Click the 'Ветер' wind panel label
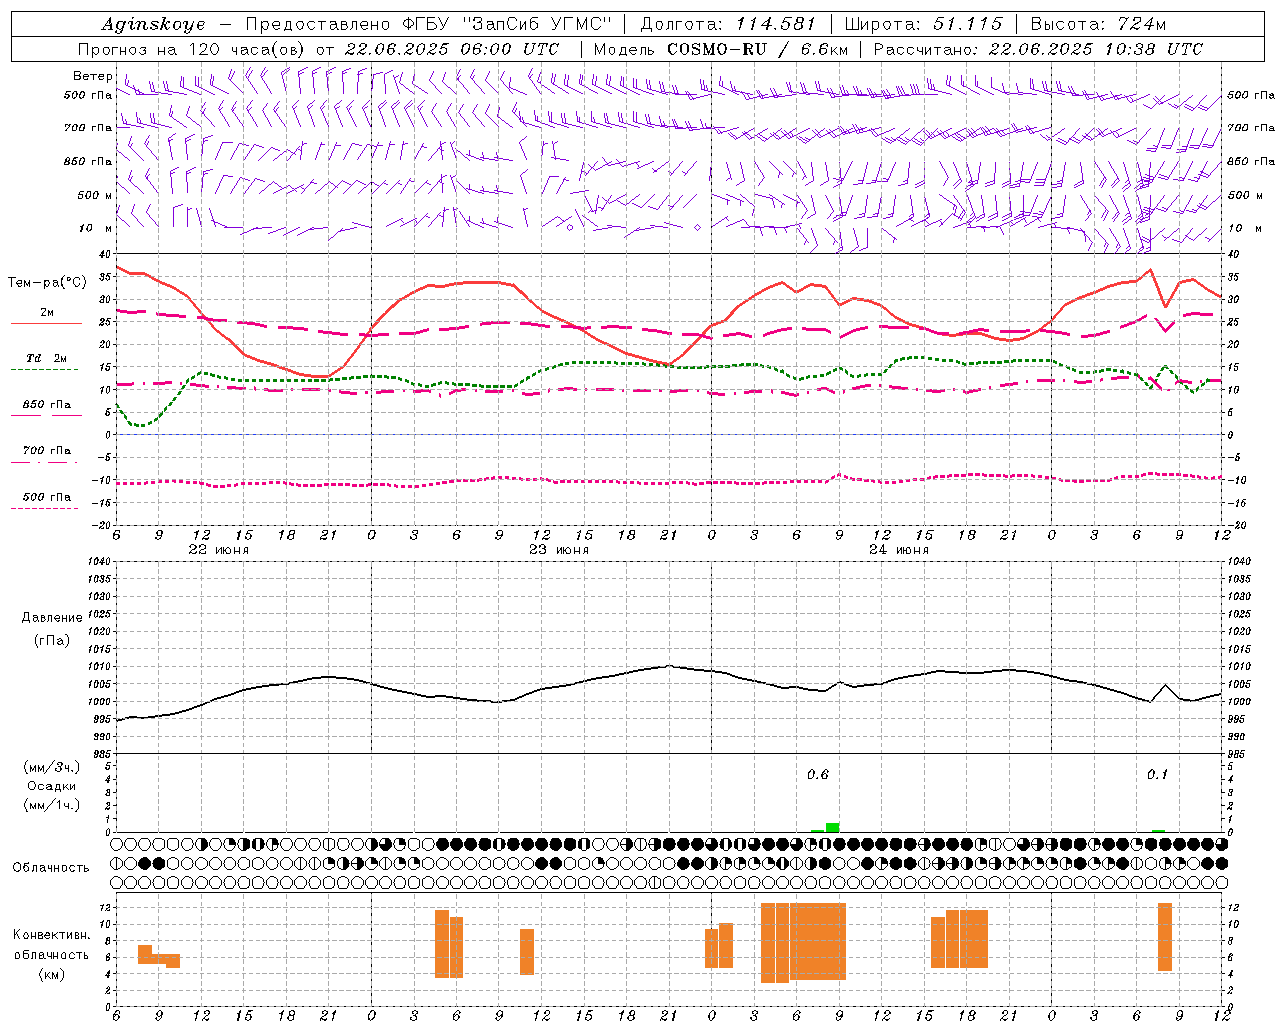1280x1024 pixels. pos(92,76)
